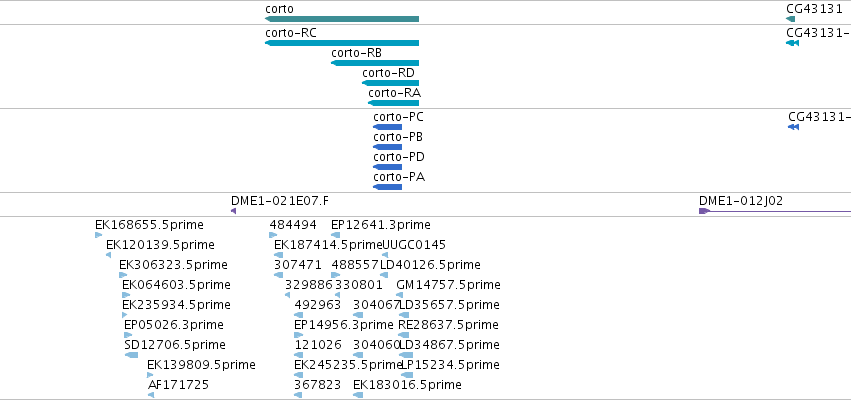The image size is (851, 400).
Task: Click the 484494 EST arrow
Action: pos(273,235)
